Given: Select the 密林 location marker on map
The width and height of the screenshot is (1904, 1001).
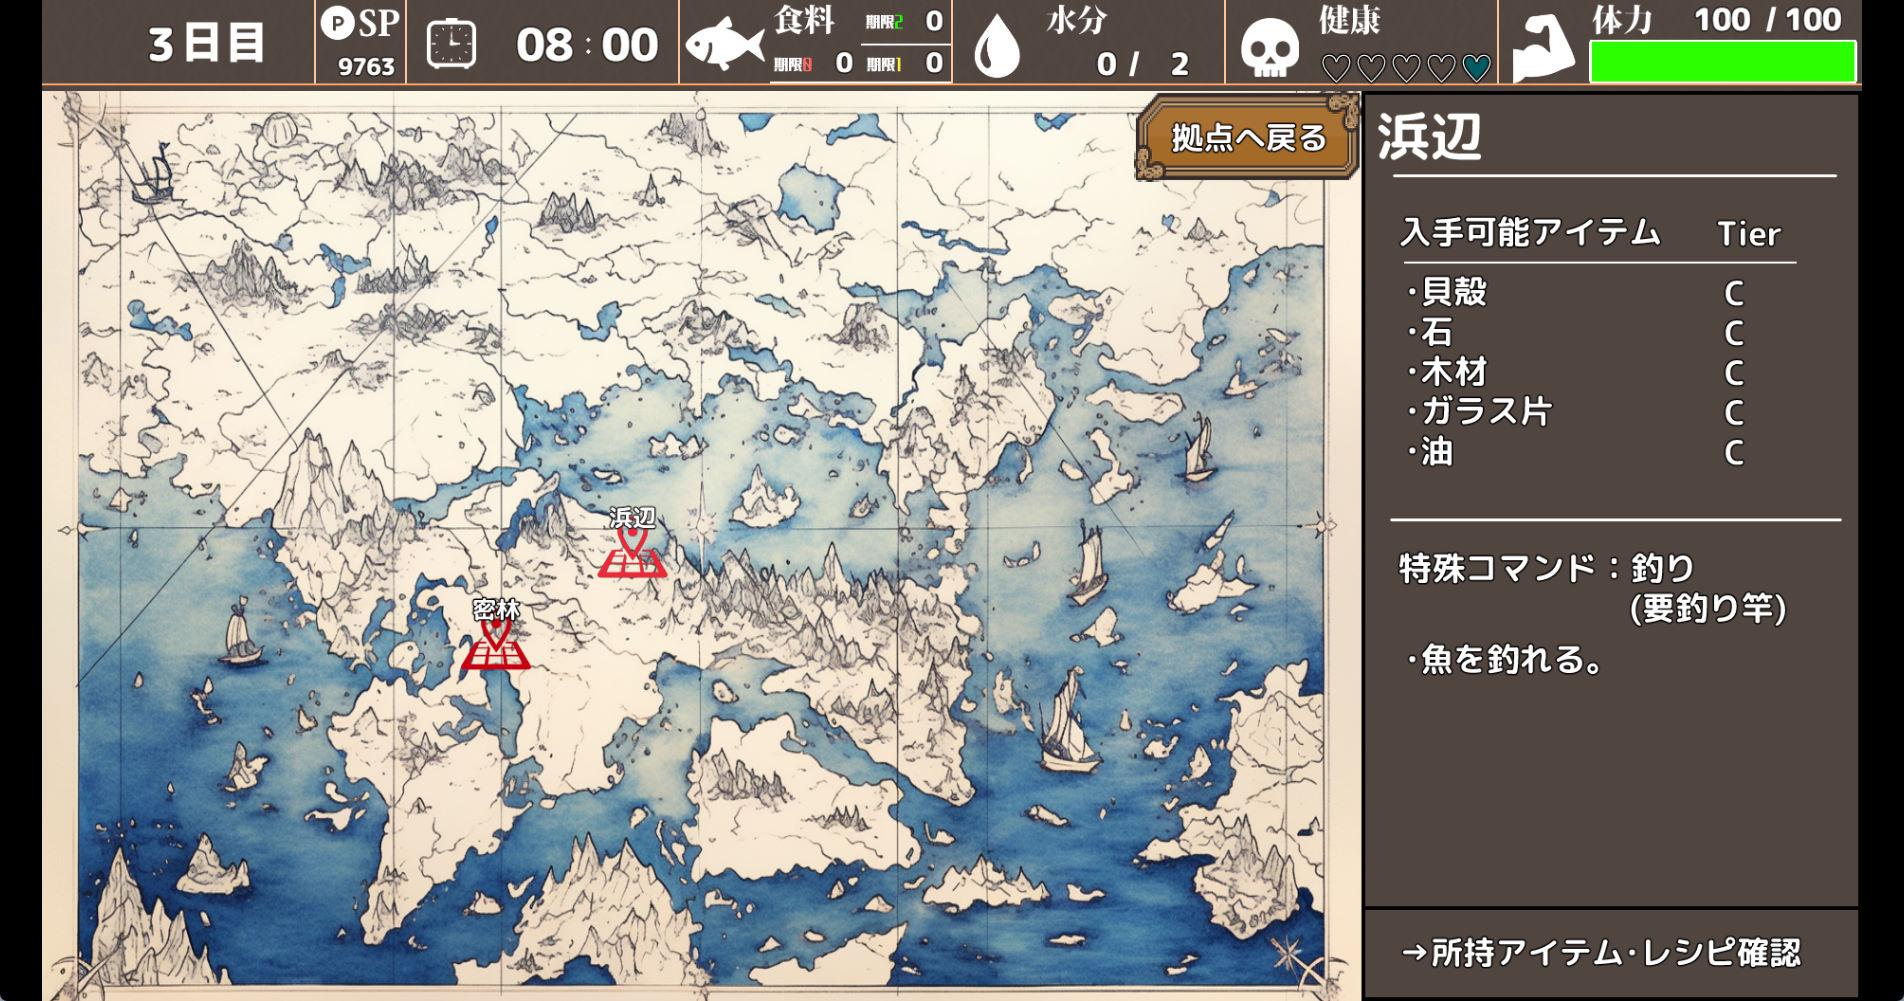Looking at the screenshot, I should [495, 644].
